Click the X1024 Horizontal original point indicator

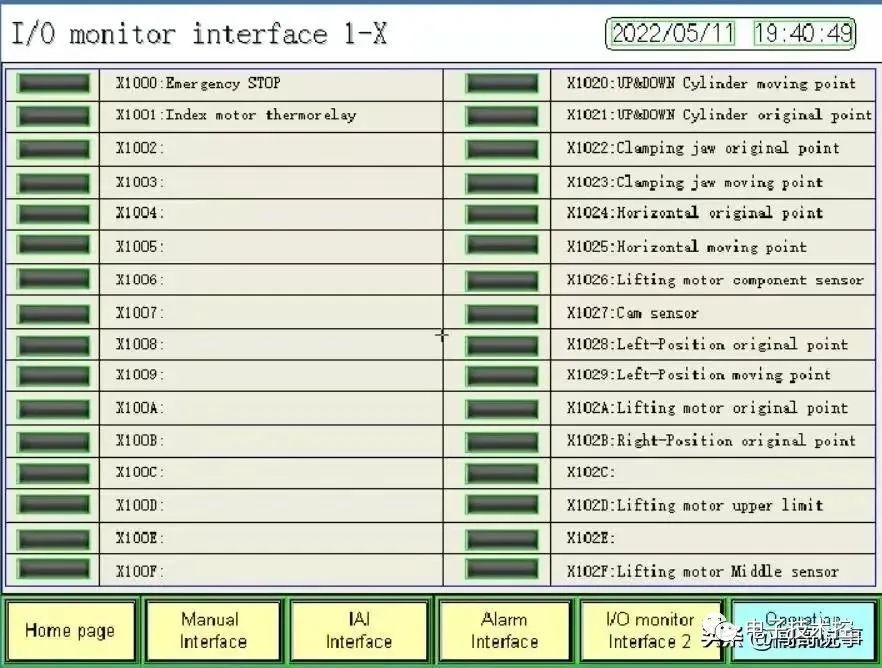click(x=501, y=214)
